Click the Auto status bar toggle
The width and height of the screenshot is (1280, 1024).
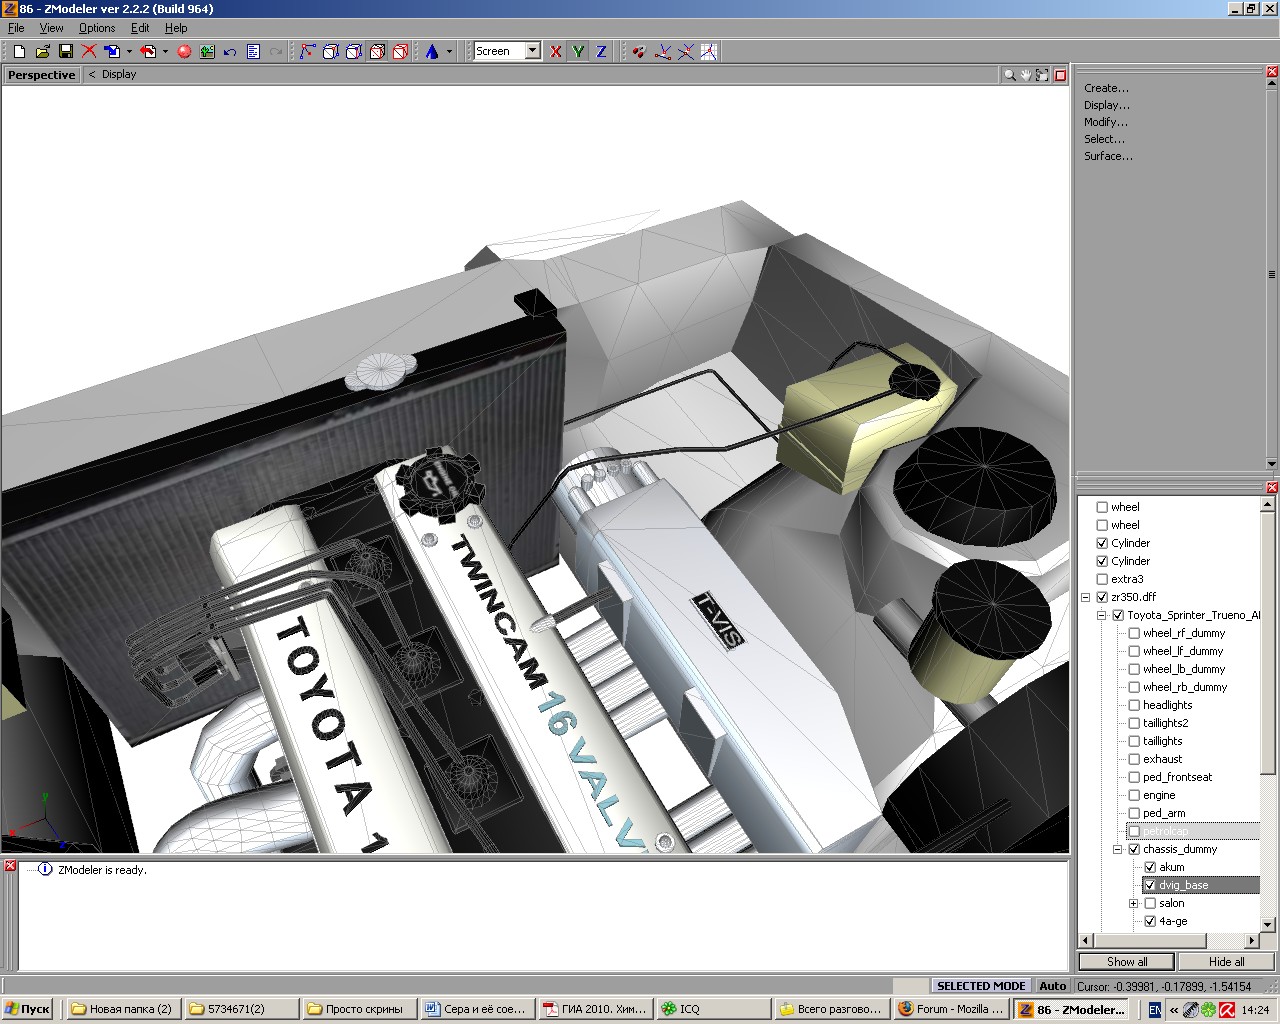(1052, 986)
